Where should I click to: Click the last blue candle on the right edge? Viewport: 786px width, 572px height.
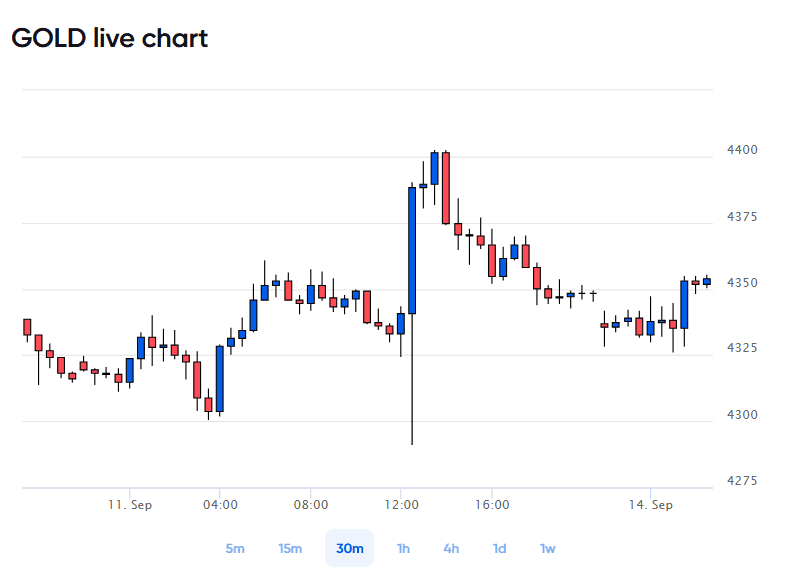click(707, 281)
